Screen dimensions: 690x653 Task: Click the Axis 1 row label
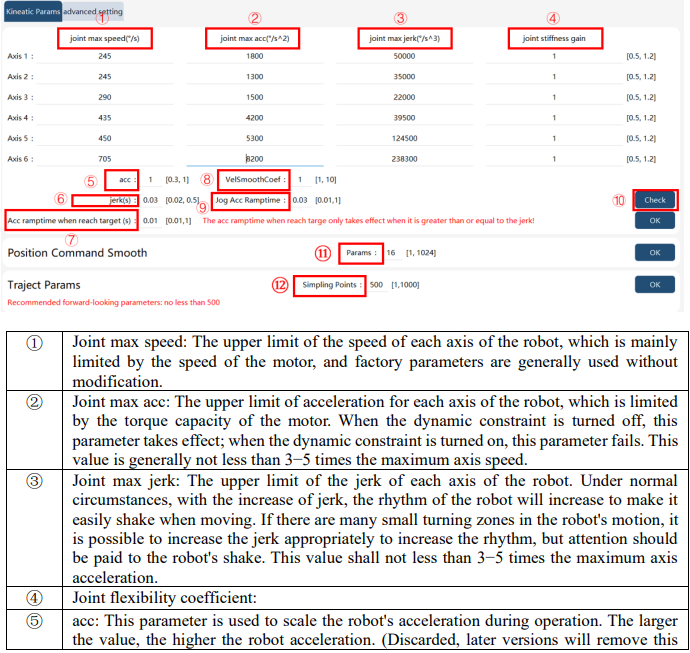pos(20,56)
